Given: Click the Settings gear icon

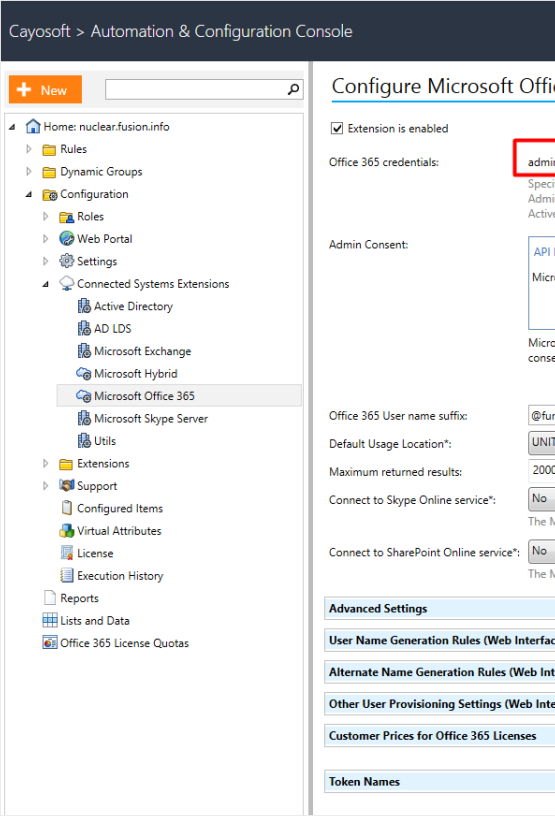Looking at the screenshot, I should pyautogui.click(x=67, y=260).
